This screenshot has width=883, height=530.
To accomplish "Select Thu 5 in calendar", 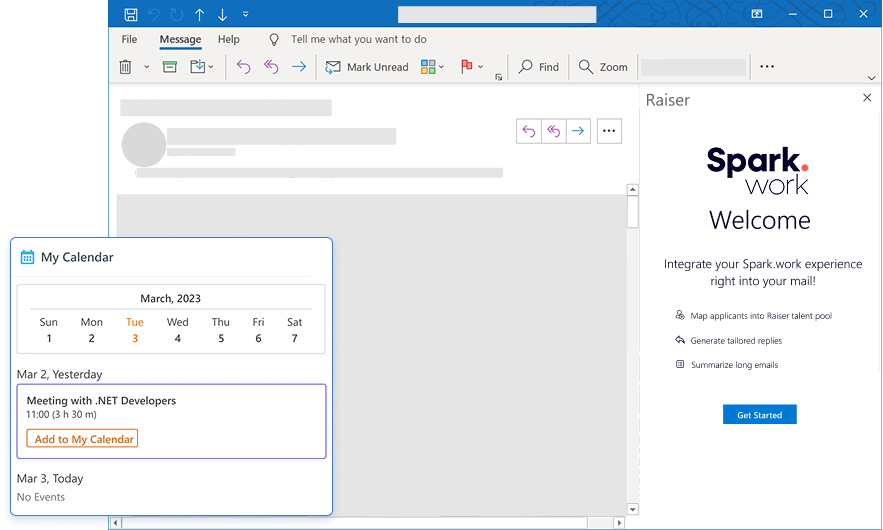I will (221, 330).
